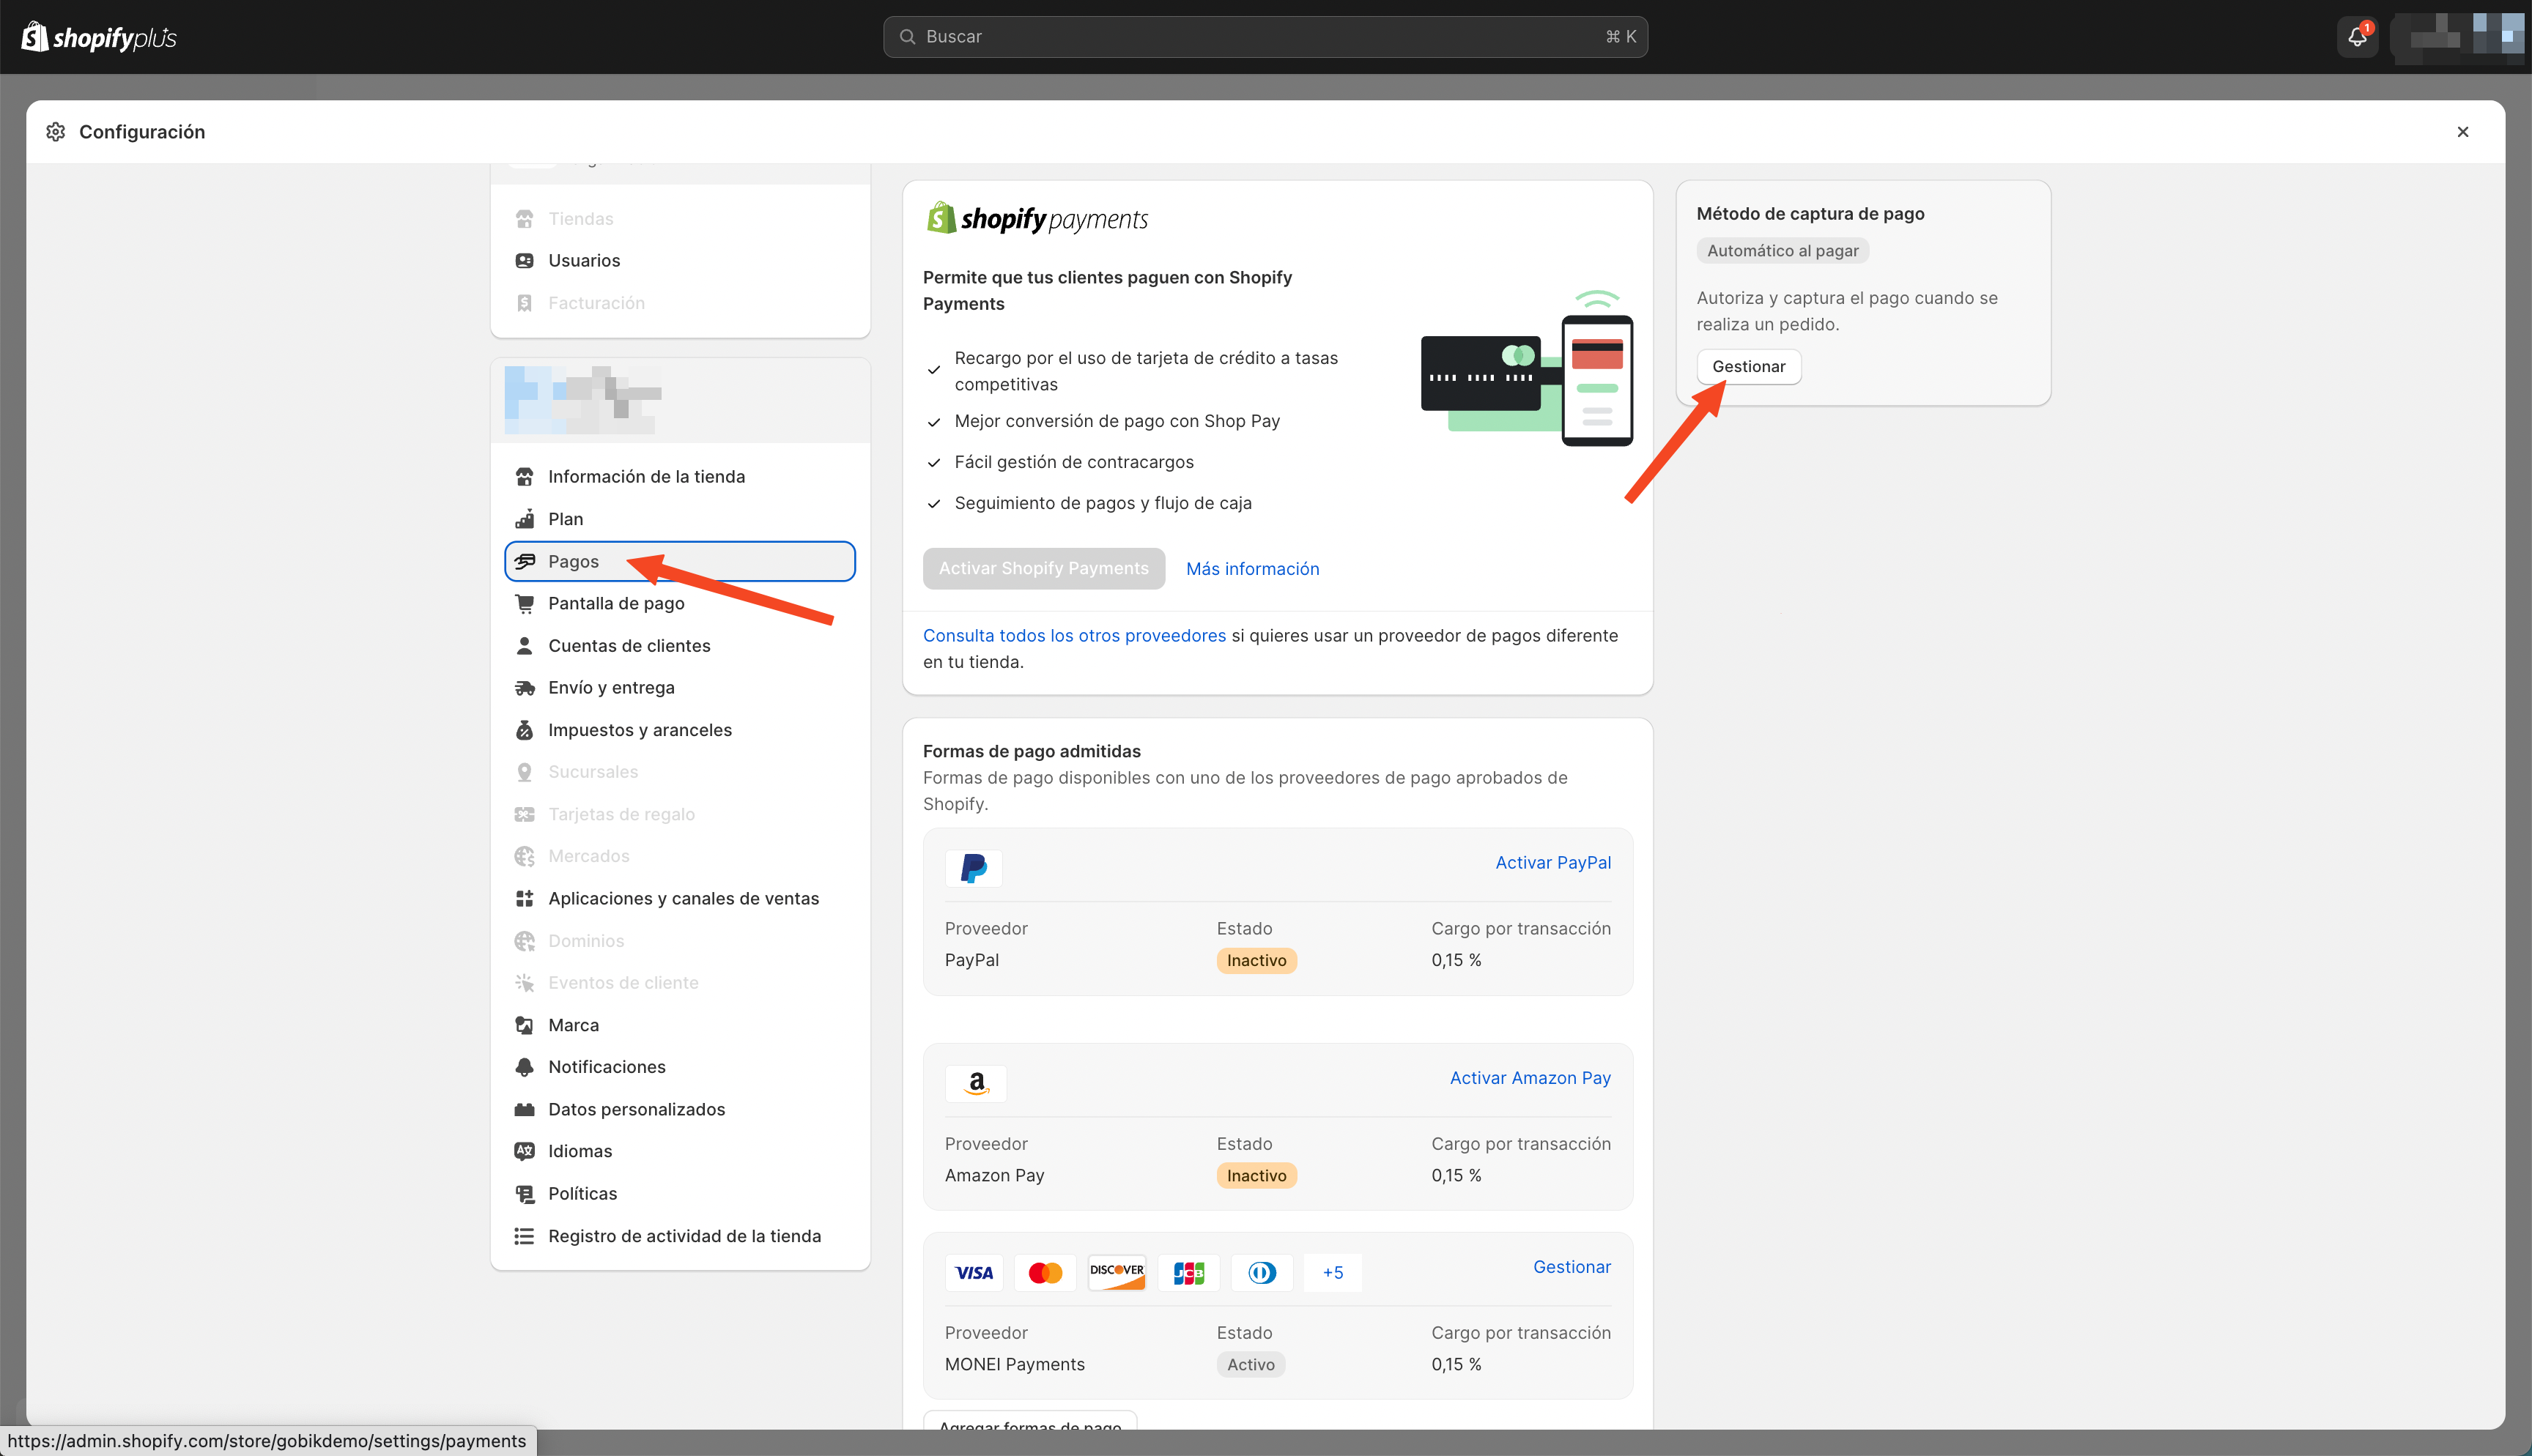Viewport: 2532px width, 1456px height.
Task: Open Pantalla de pago settings
Action: 680,604
